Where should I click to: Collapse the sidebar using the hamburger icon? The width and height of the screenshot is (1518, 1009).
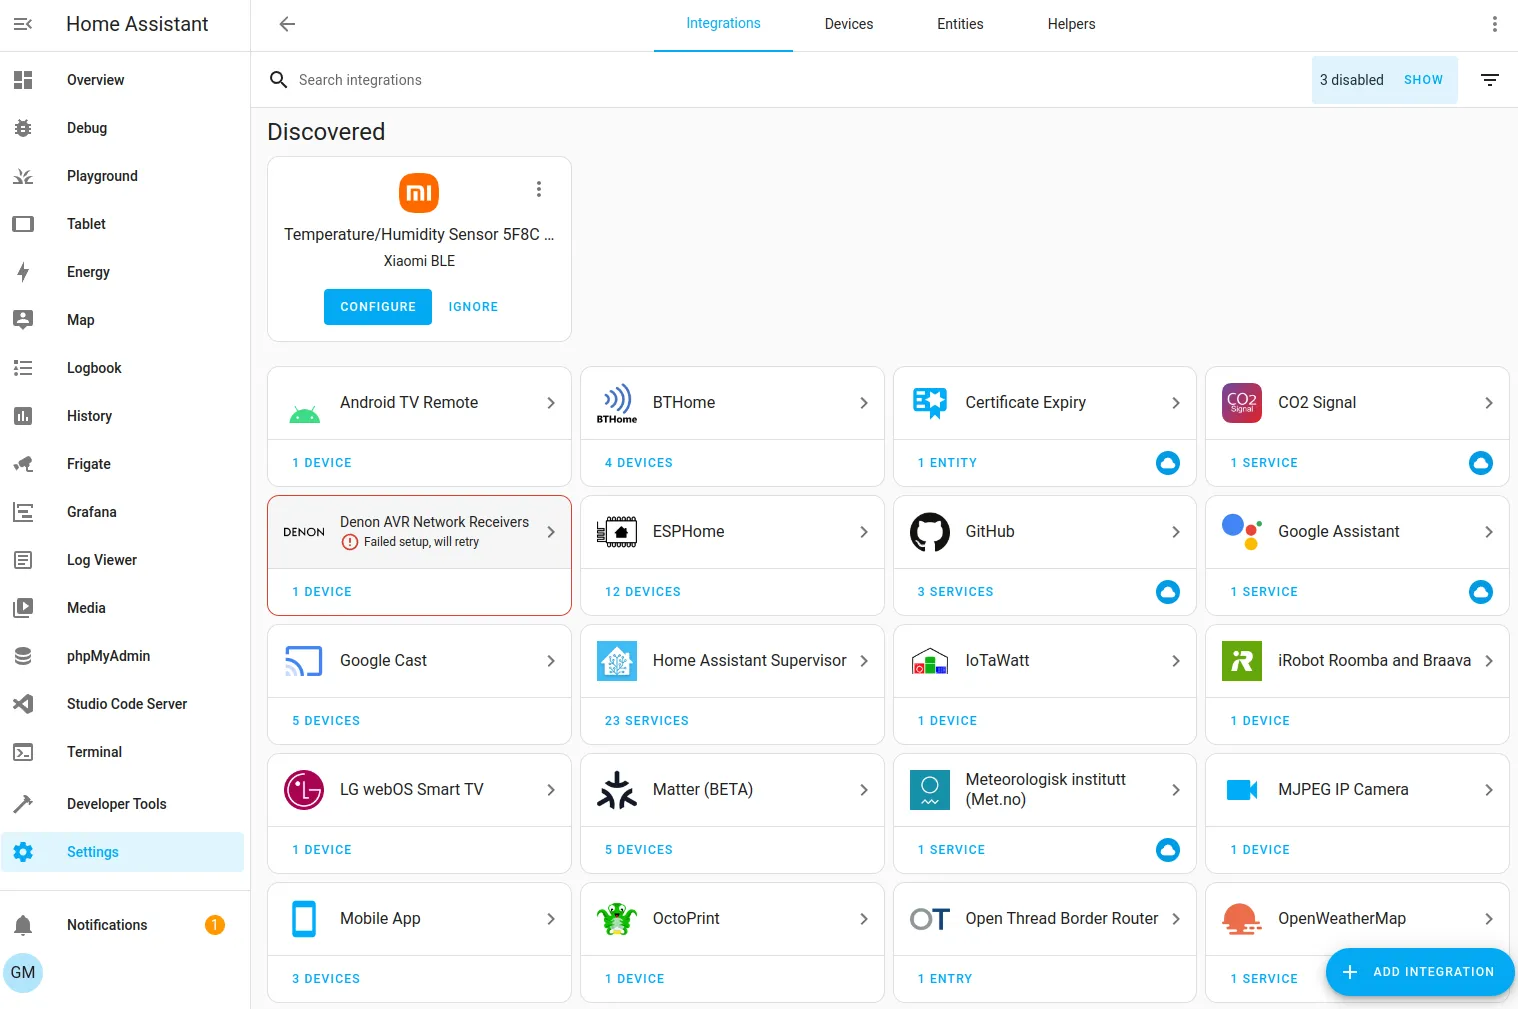[x=23, y=23]
